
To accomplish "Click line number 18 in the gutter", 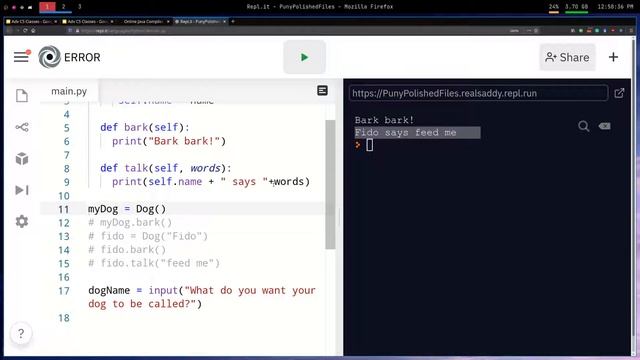I will click(x=64, y=318).
